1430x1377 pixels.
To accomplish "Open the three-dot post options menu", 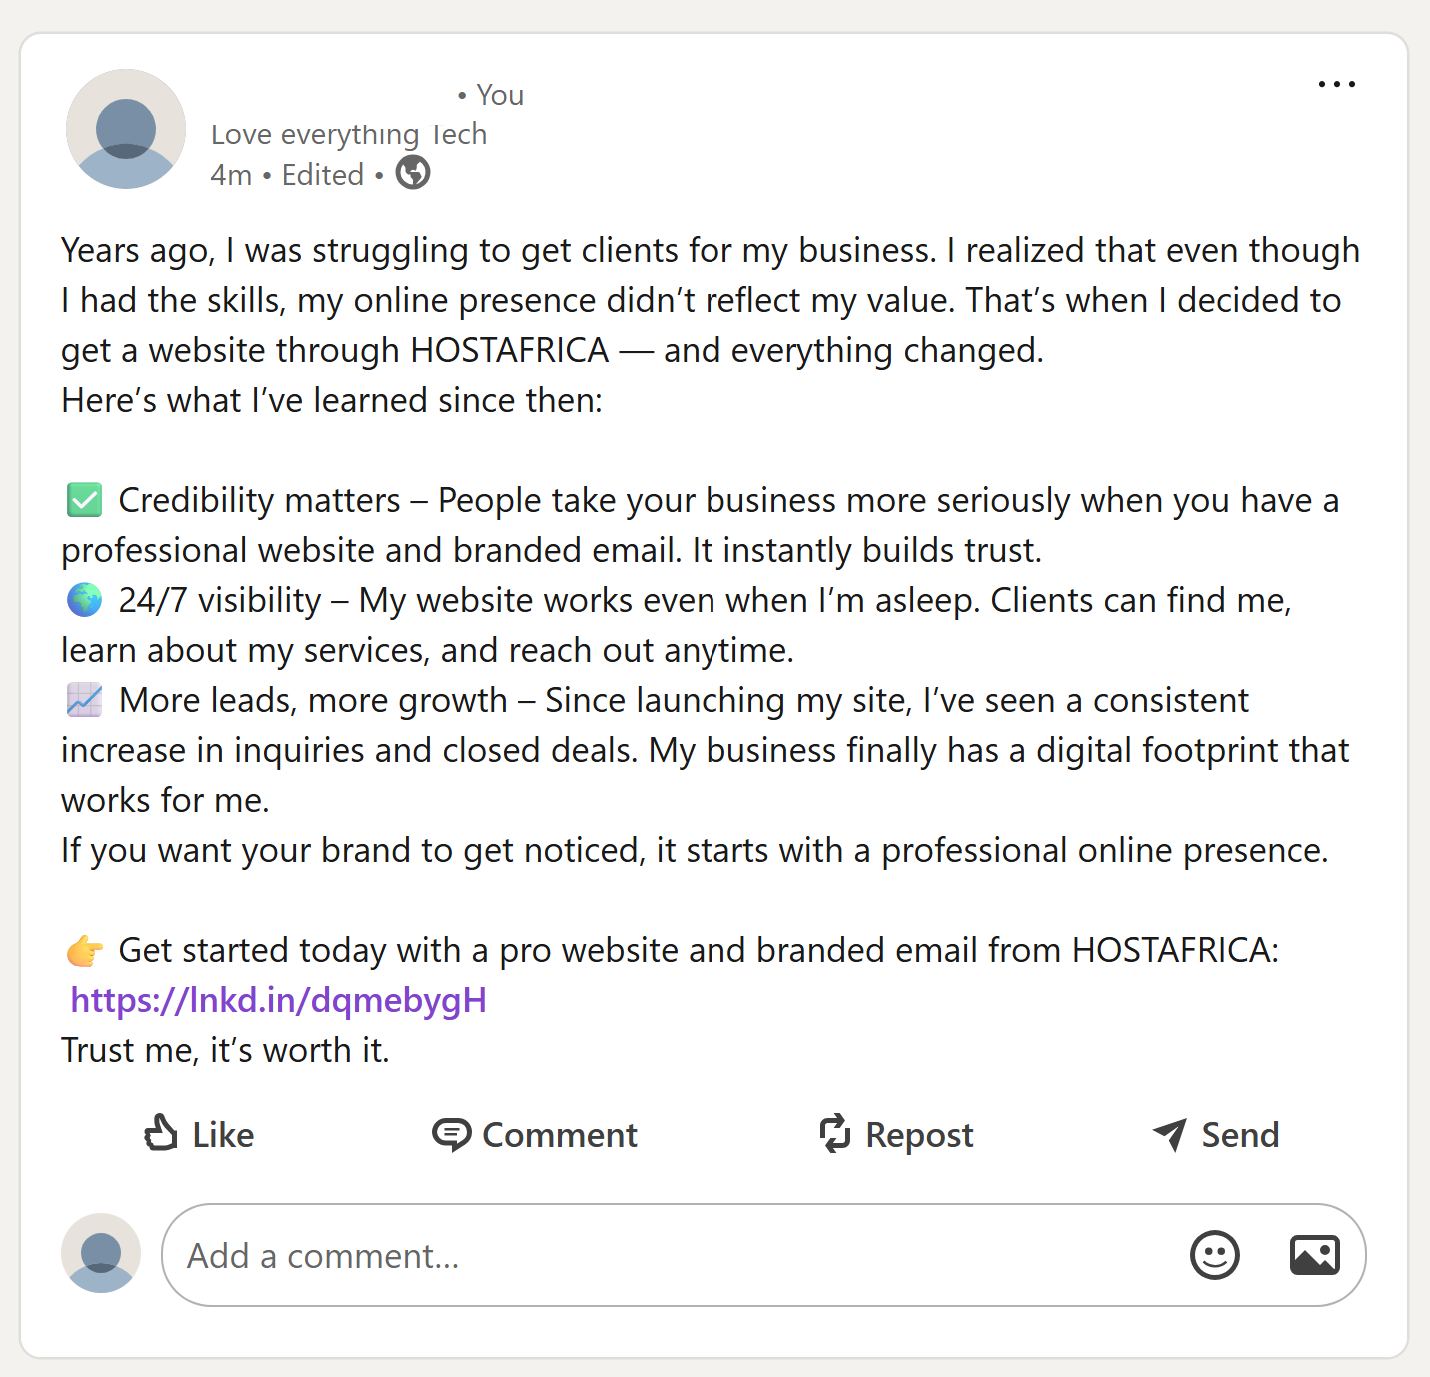I will [x=1337, y=85].
